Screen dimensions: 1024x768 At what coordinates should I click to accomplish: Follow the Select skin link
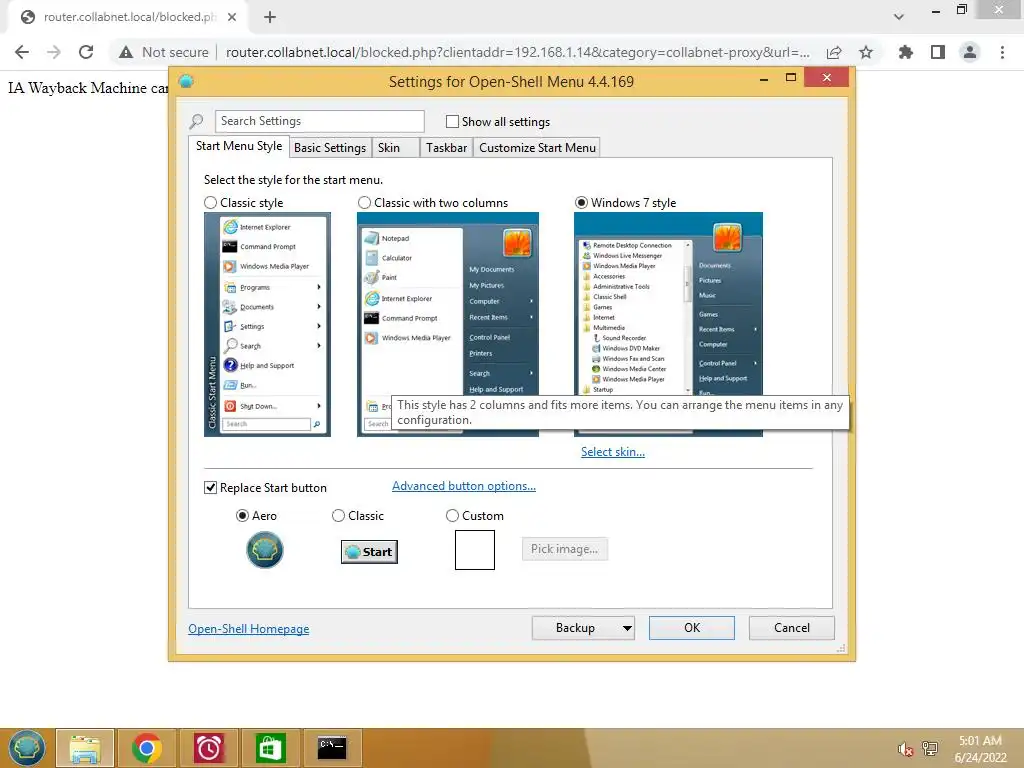click(x=613, y=452)
